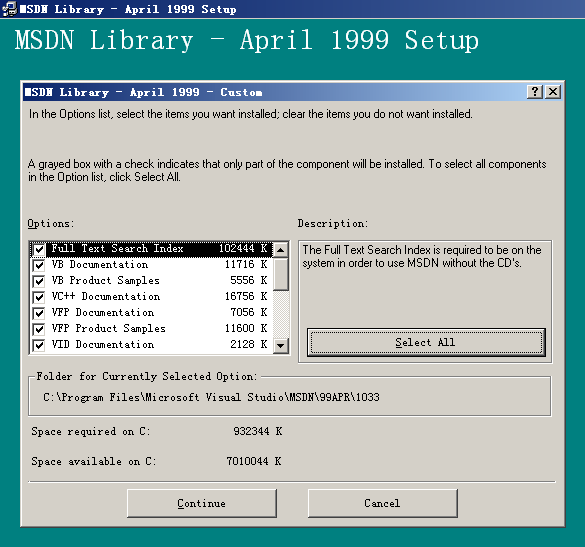Click the large MSDN Library Setup heading
This screenshot has width=585, height=547.
click(247, 40)
